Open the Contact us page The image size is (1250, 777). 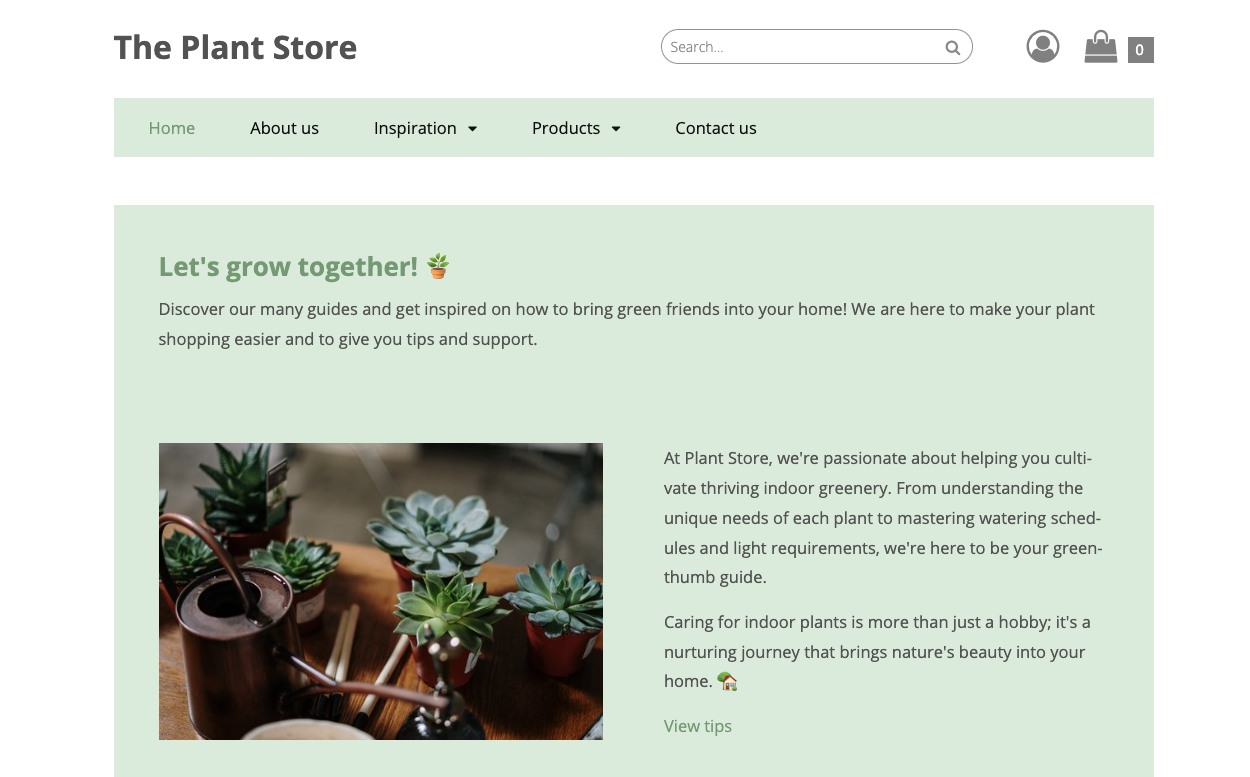click(x=716, y=128)
